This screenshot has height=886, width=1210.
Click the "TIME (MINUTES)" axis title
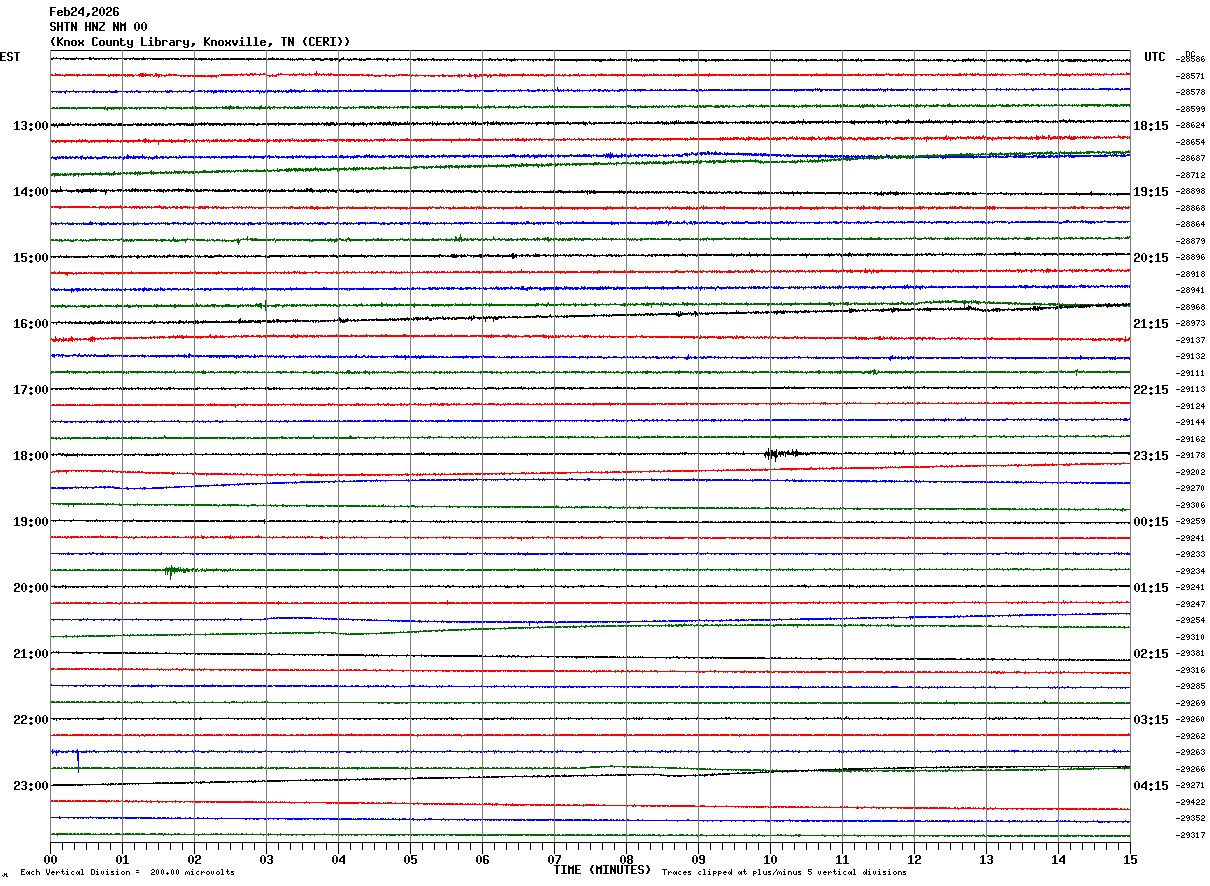pyautogui.click(x=602, y=870)
